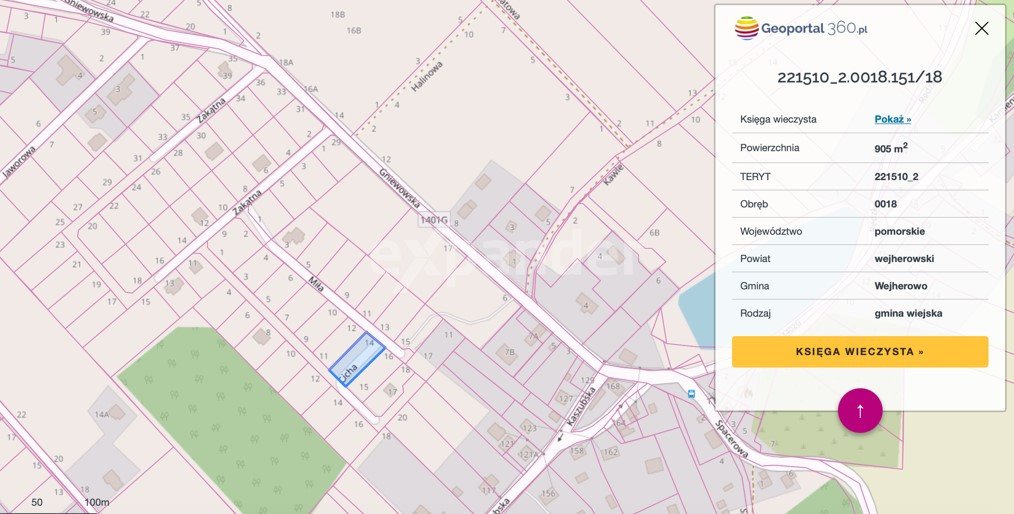Select the blue highlighted parcel 14
This screenshot has width=1014, height=514.
358,357
